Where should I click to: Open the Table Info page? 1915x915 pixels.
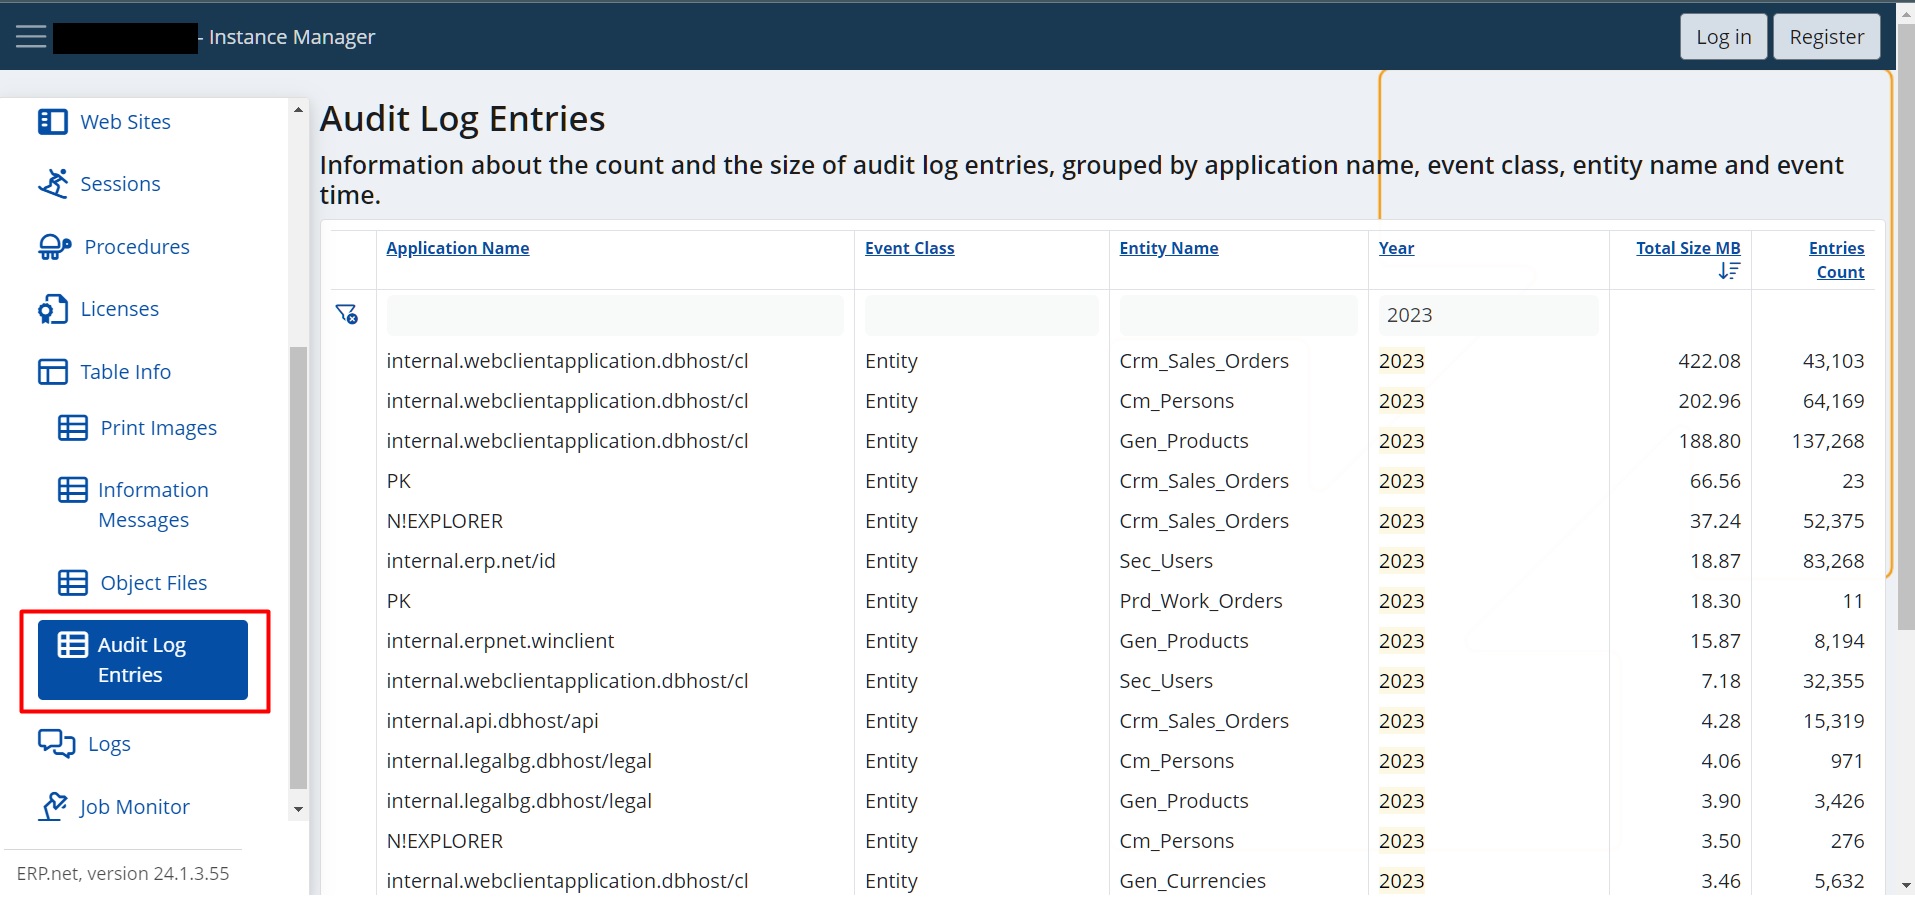pos(125,372)
